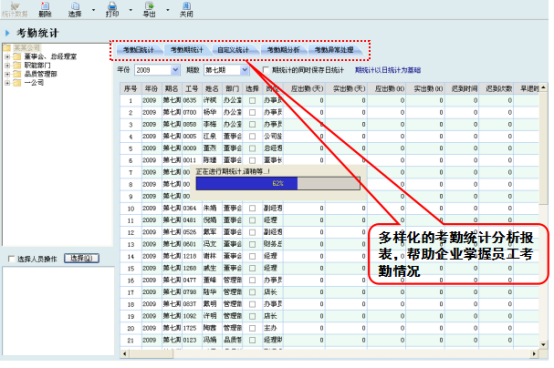Click the table's scroll down arrow
Viewport: 554px width, 368px height.
[543, 345]
